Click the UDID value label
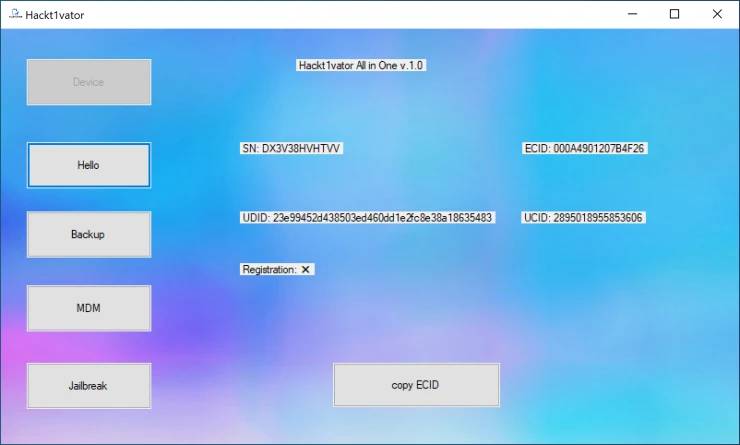 (367, 218)
